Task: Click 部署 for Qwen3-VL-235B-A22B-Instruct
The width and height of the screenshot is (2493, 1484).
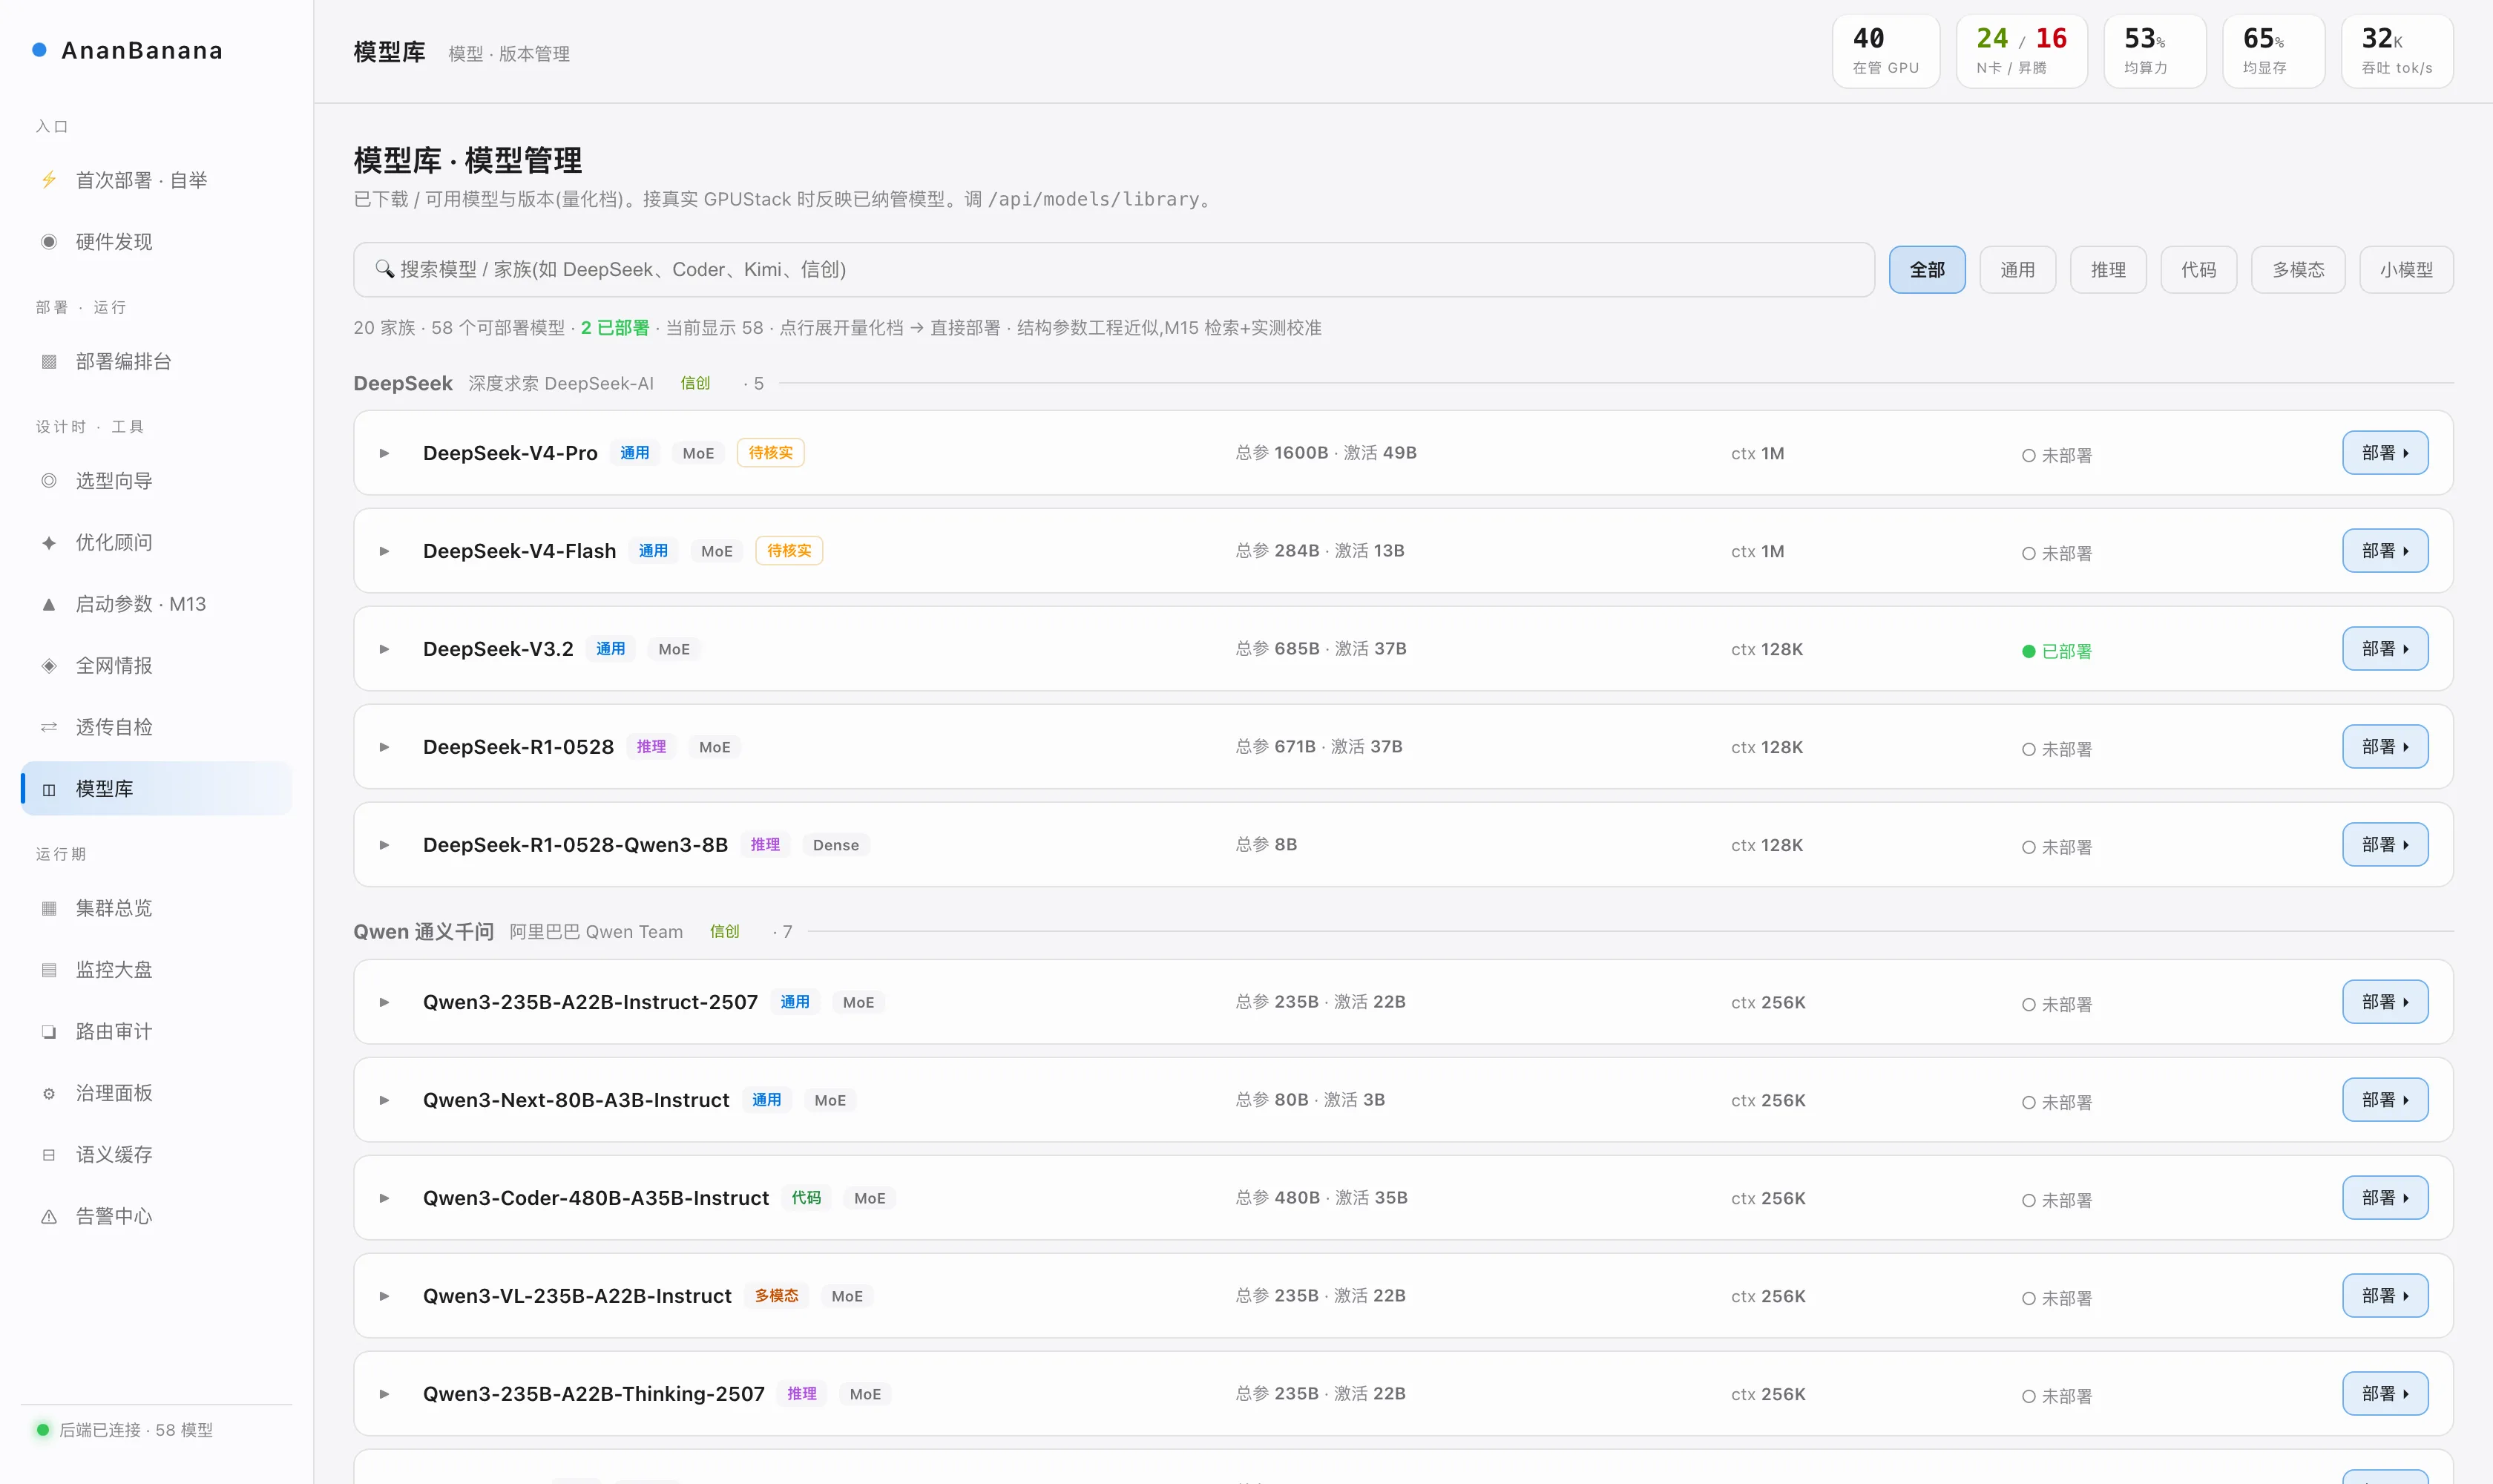Action: tap(2385, 1296)
